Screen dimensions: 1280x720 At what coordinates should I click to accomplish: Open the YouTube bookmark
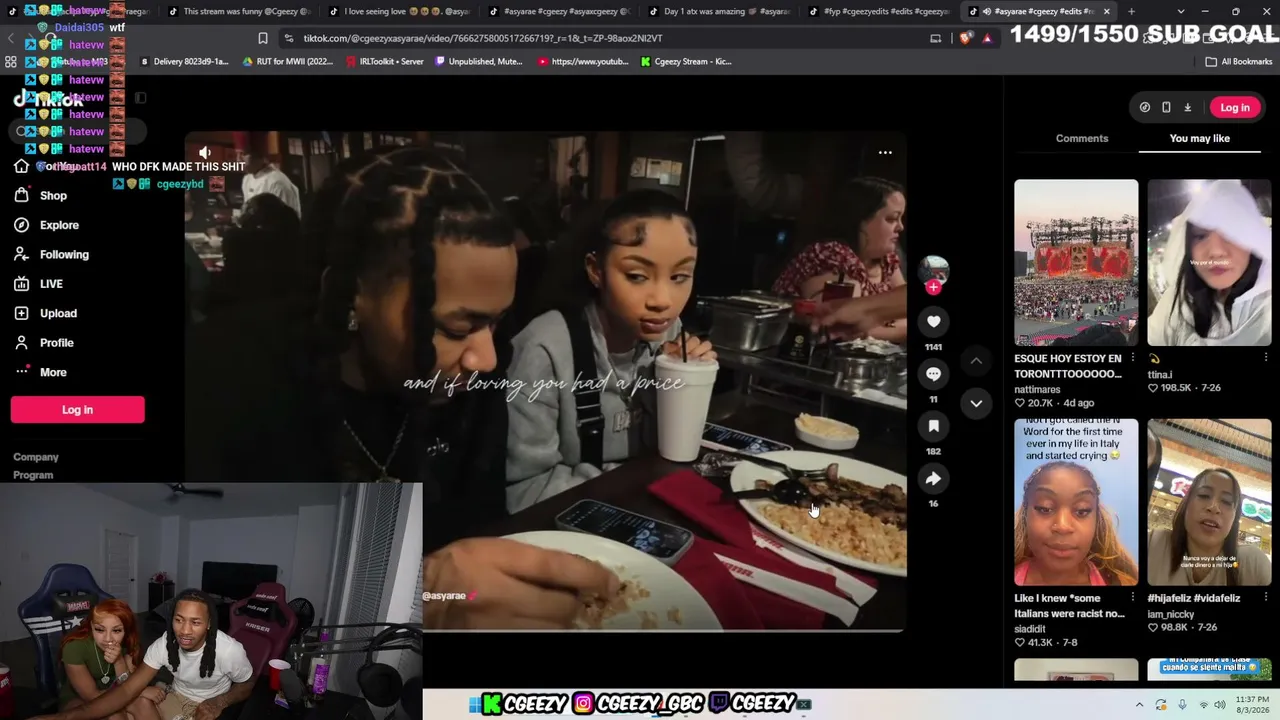click(x=584, y=61)
